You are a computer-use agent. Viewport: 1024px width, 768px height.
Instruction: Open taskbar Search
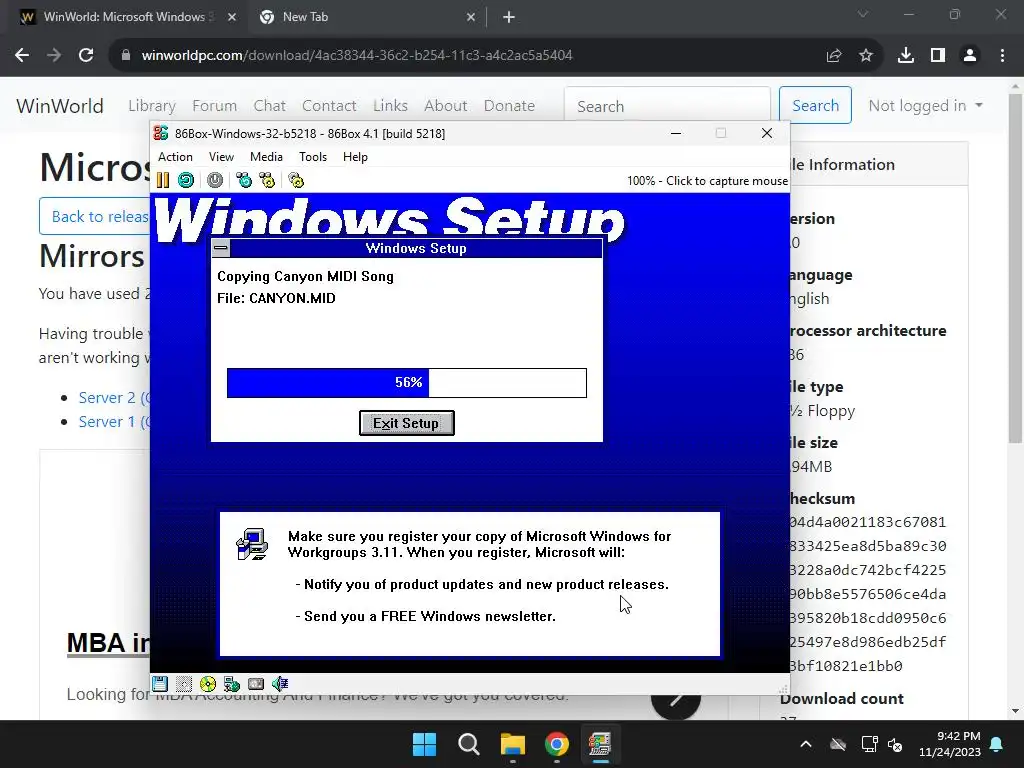[469, 744]
